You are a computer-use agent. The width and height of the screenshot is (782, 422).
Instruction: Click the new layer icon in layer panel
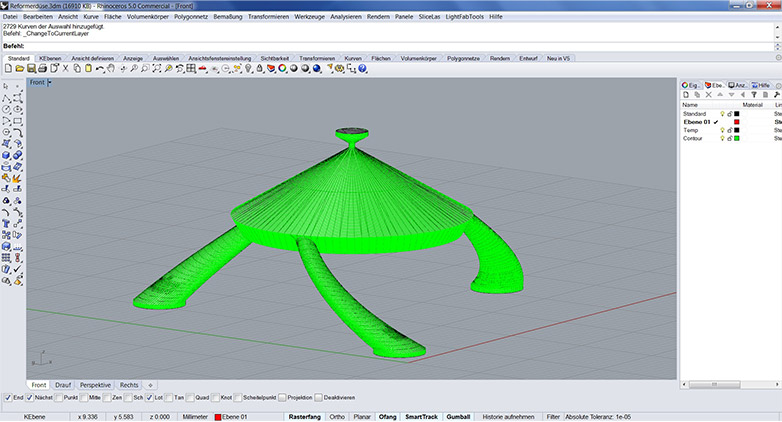[x=686, y=94]
